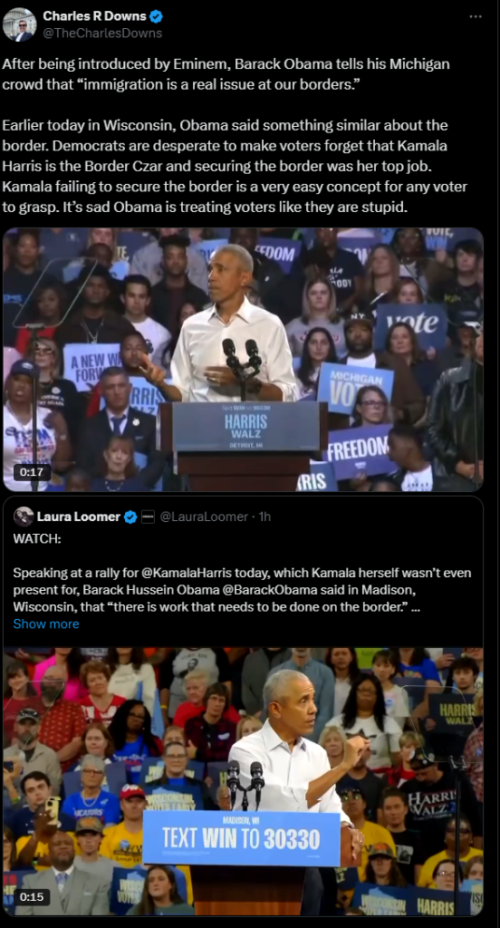The height and width of the screenshot is (928, 500).
Task: Expand the quoted tweet with Show more
Action: [x=46, y=624]
